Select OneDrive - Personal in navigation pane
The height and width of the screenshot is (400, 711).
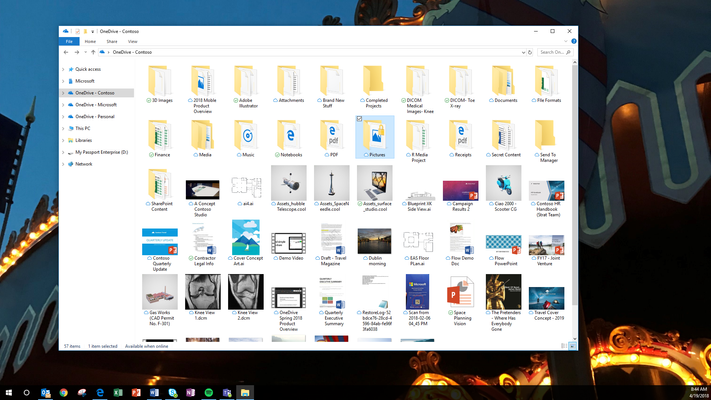(95, 117)
